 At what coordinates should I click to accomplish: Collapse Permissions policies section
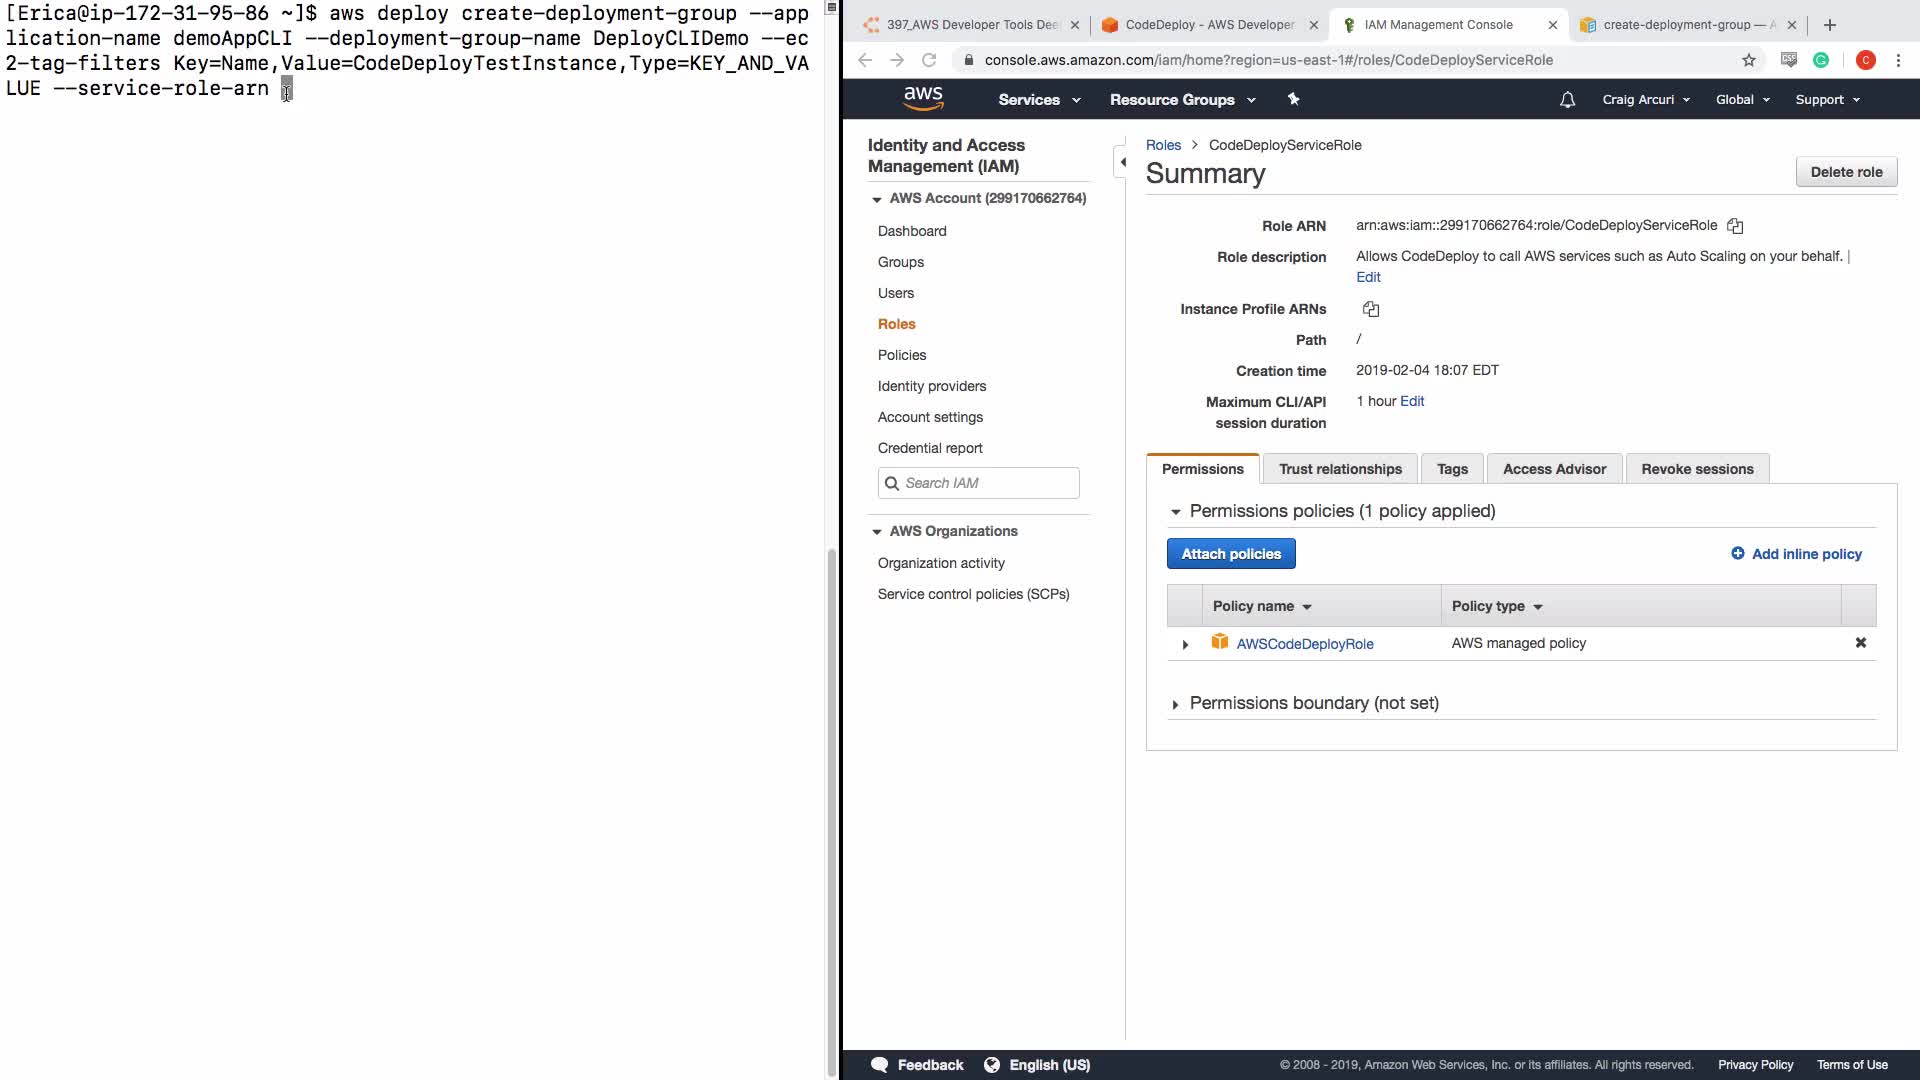pos(1175,512)
